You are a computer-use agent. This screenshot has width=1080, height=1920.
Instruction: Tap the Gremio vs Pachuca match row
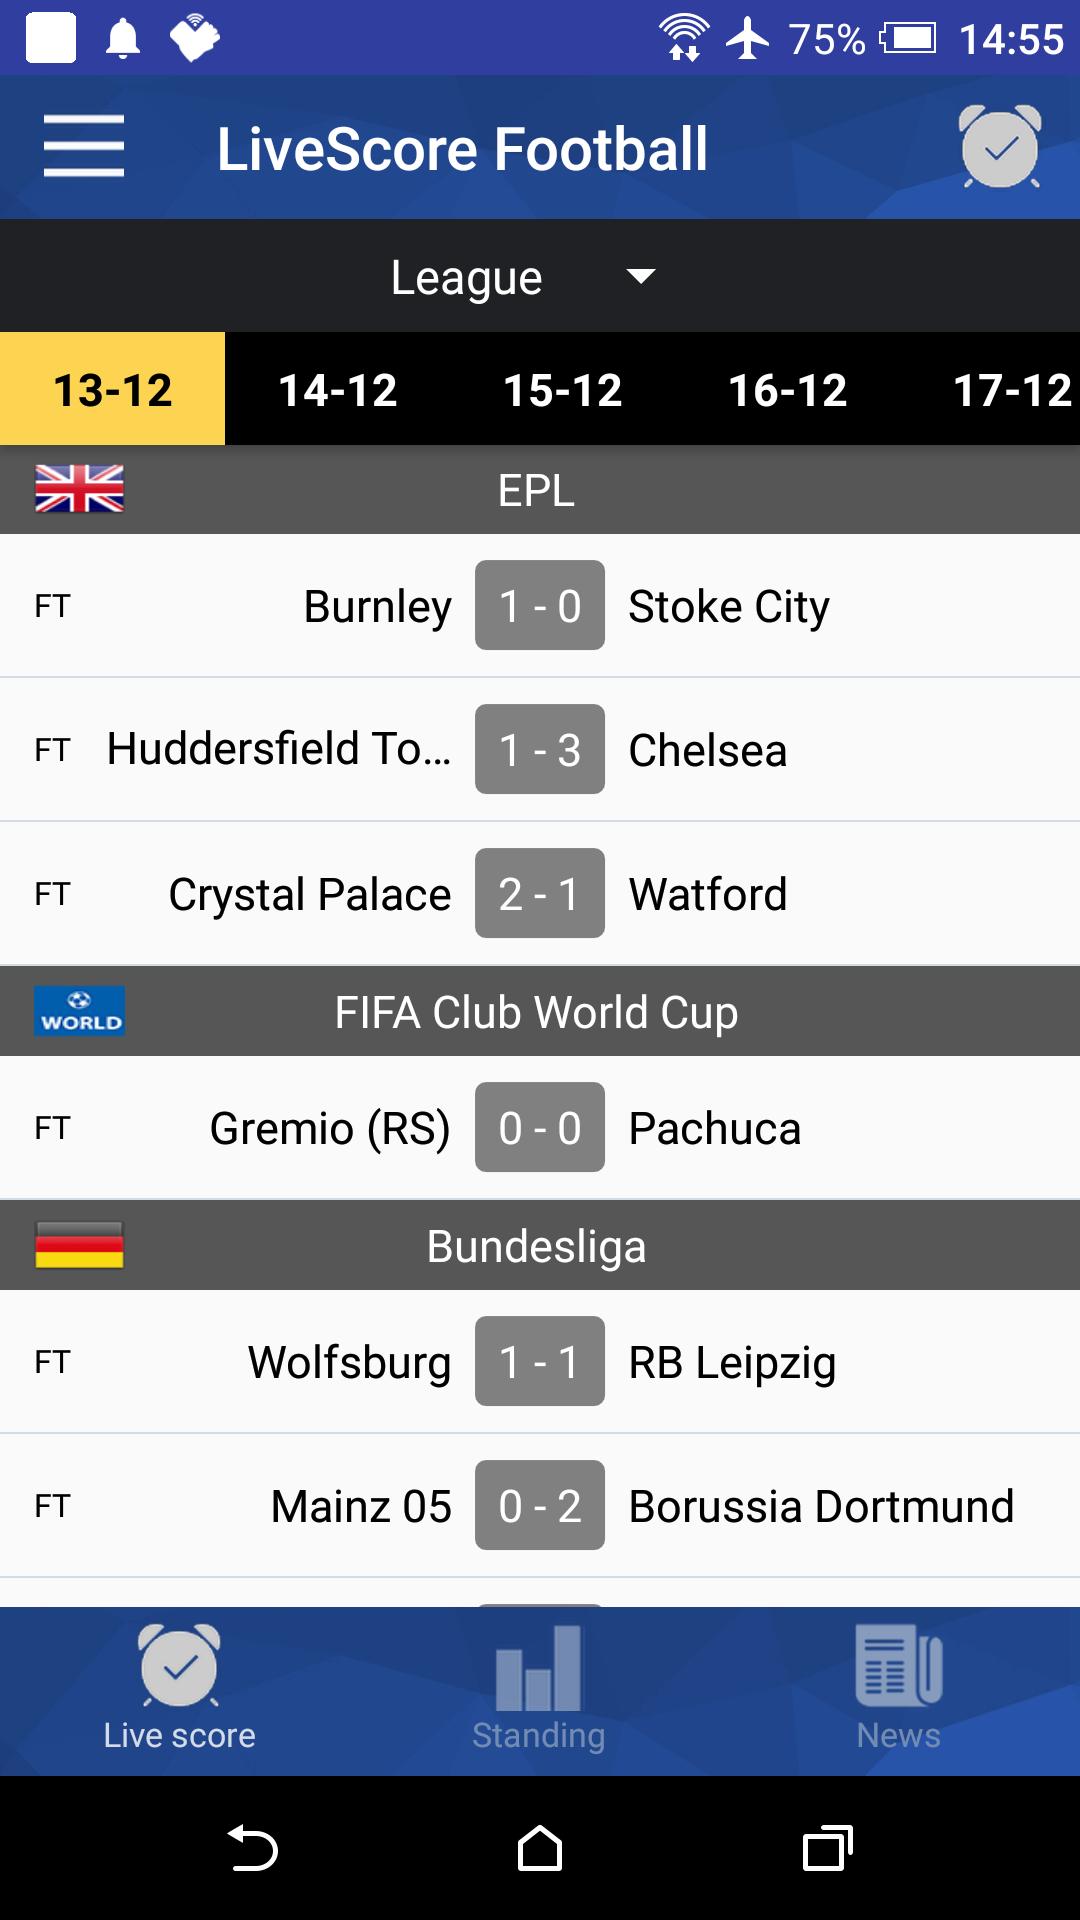pyautogui.click(x=540, y=1128)
